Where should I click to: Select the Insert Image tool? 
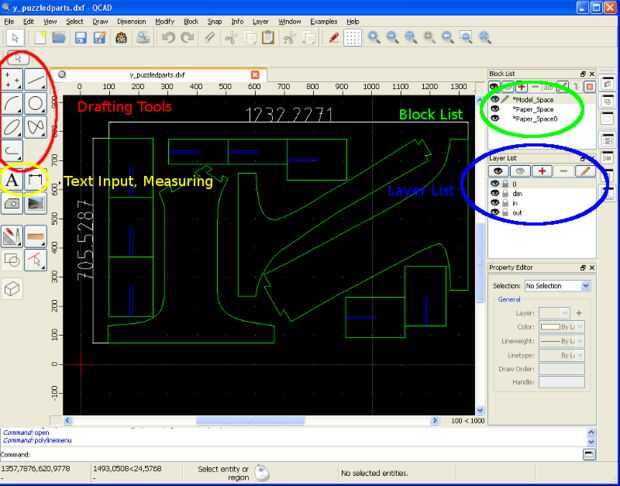(x=36, y=204)
